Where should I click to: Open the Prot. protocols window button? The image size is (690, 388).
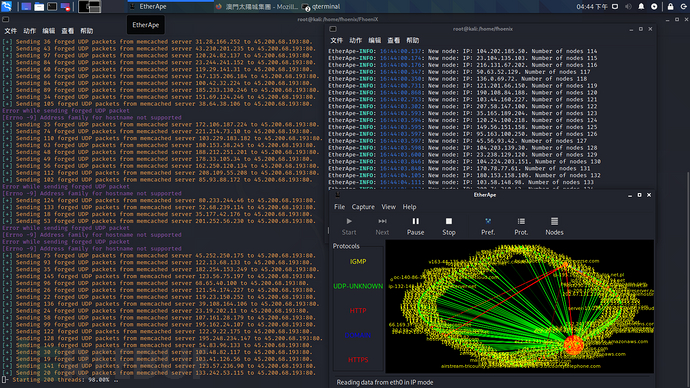pyautogui.click(x=521, y=226)
